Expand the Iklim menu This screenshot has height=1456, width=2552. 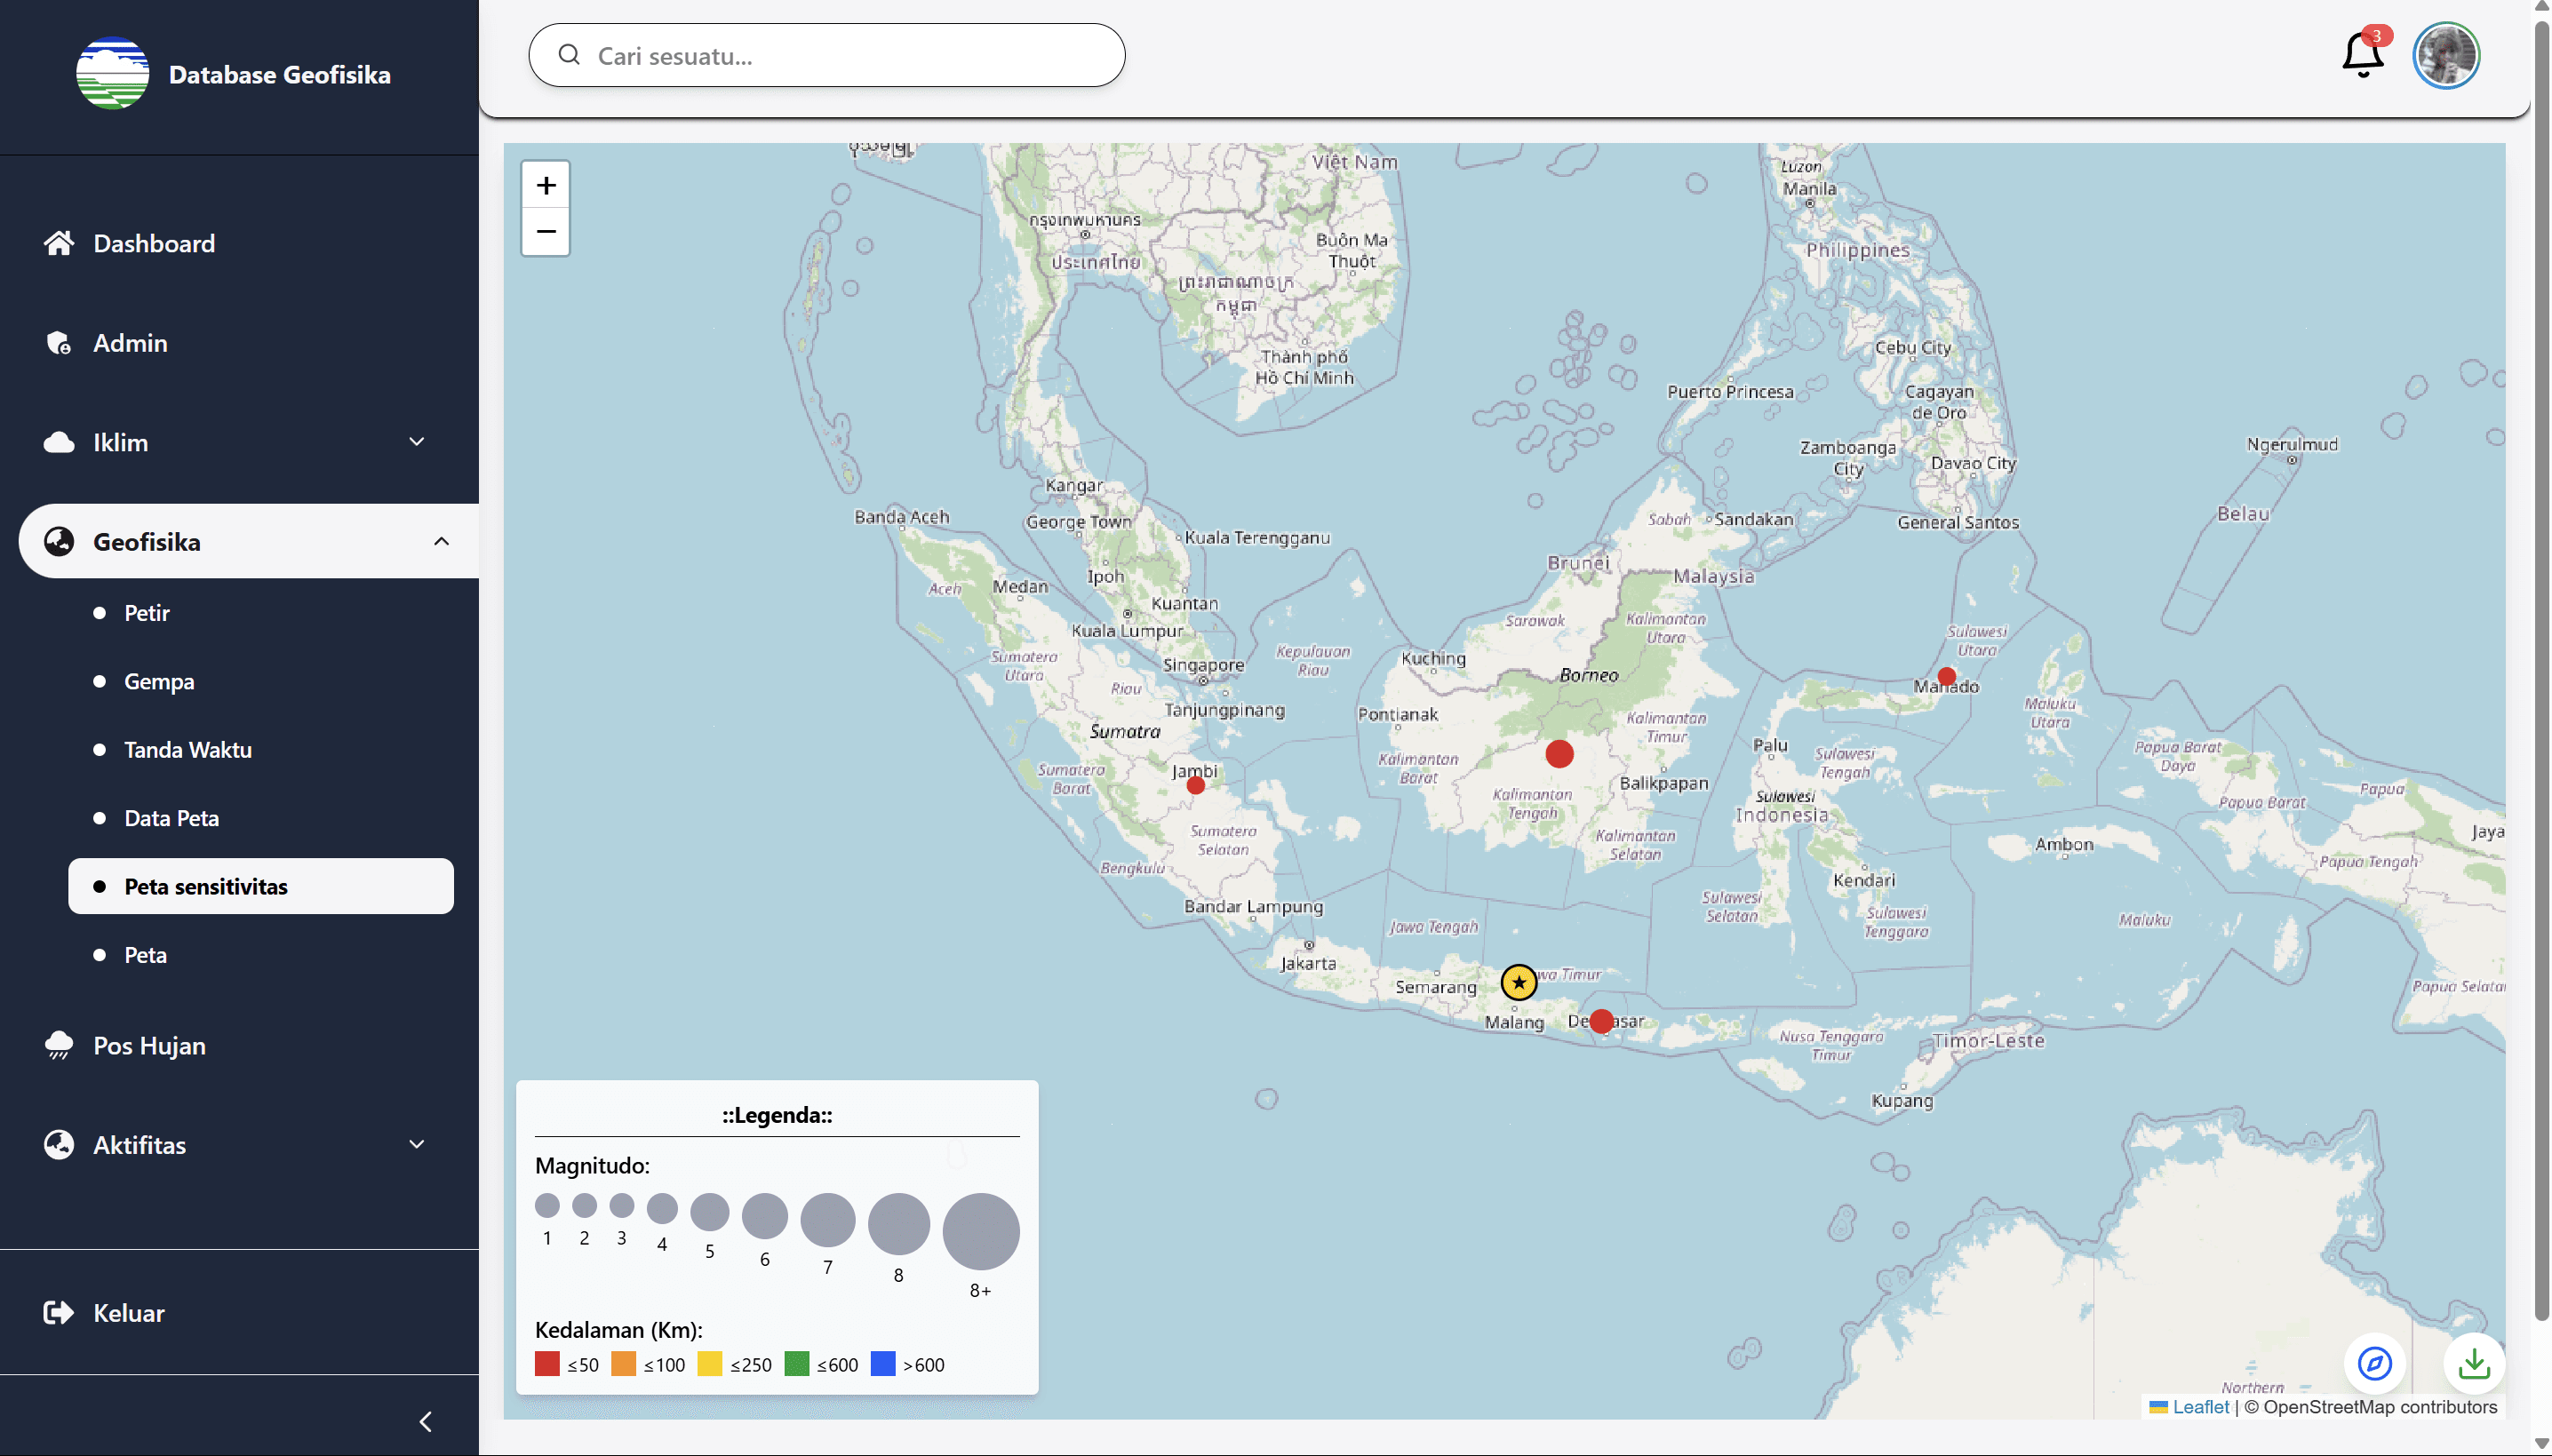pyautogui.click(x=417, y=441)
